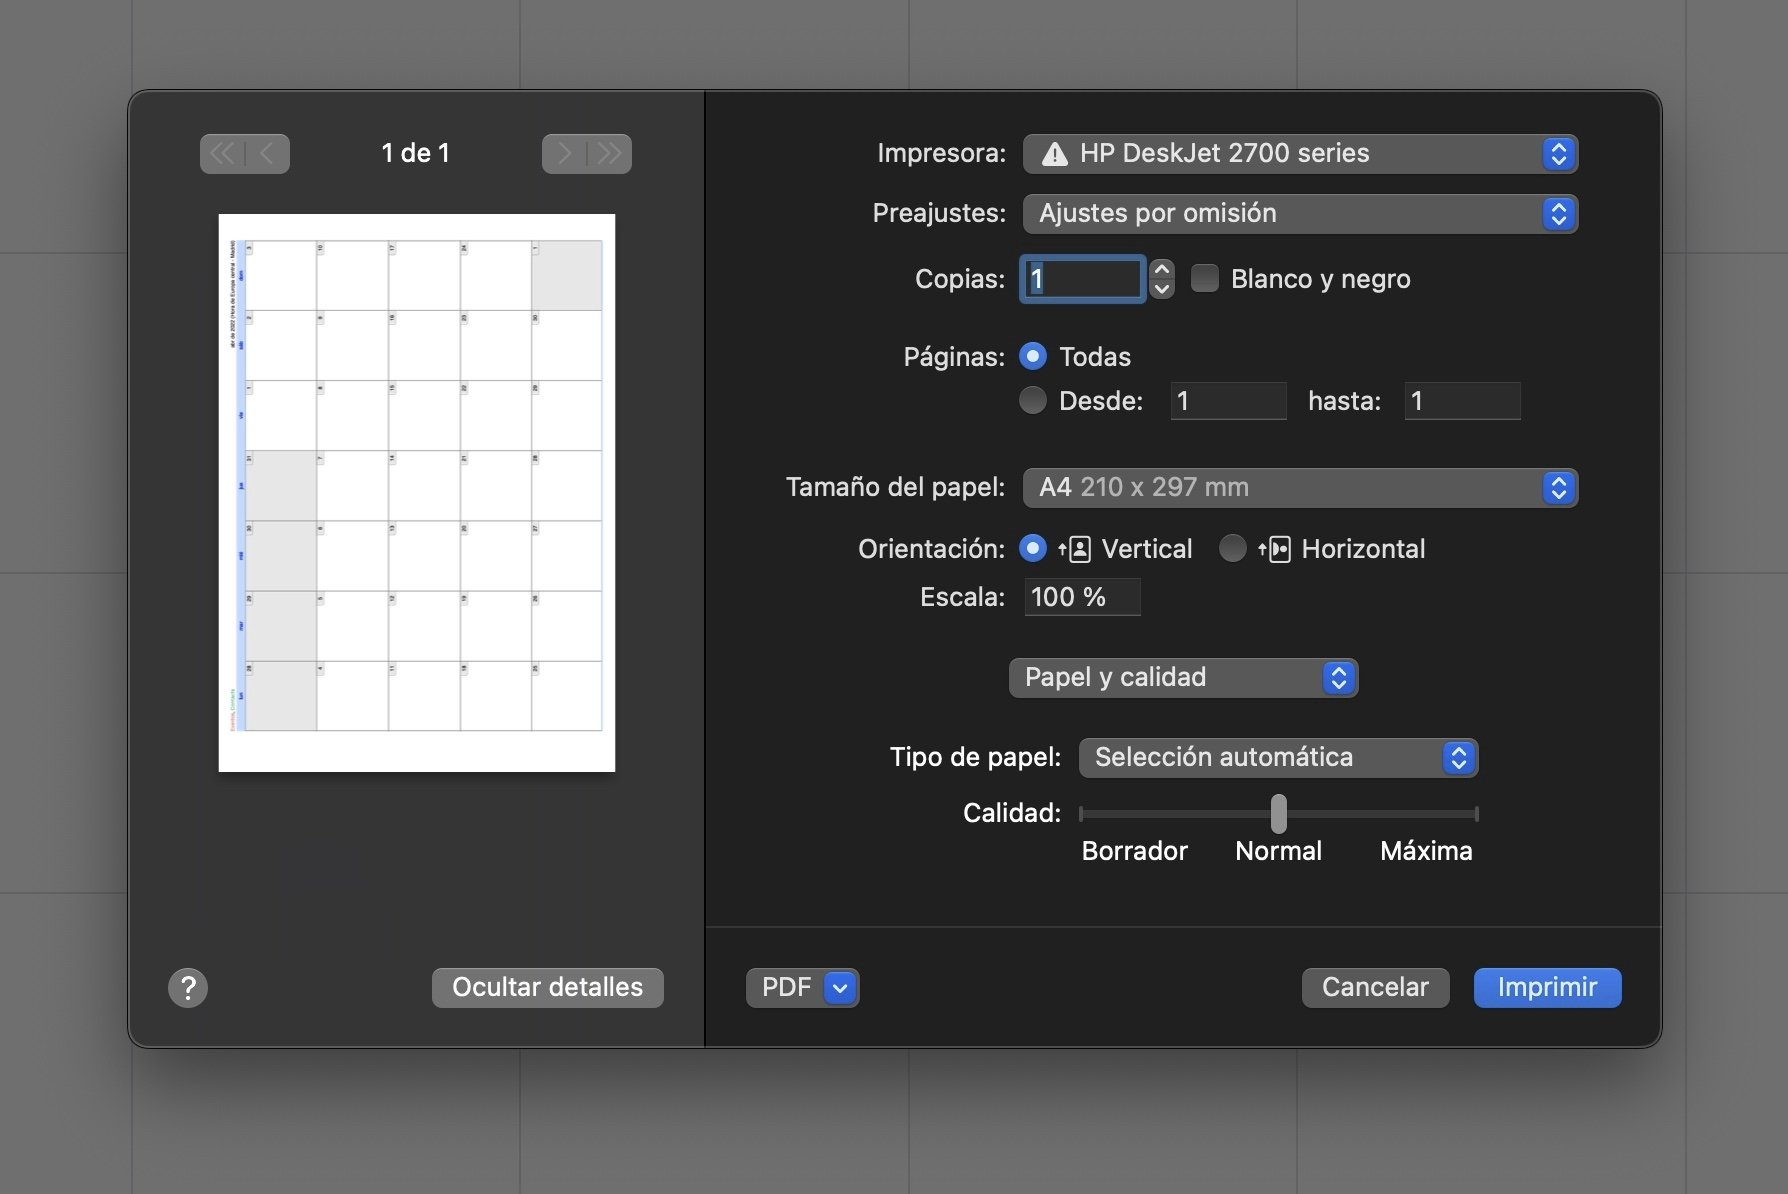The height and width of the screenshot is (1194, 1788).
Task: Click Ocultar detalles button
Action: coord(547,988)
